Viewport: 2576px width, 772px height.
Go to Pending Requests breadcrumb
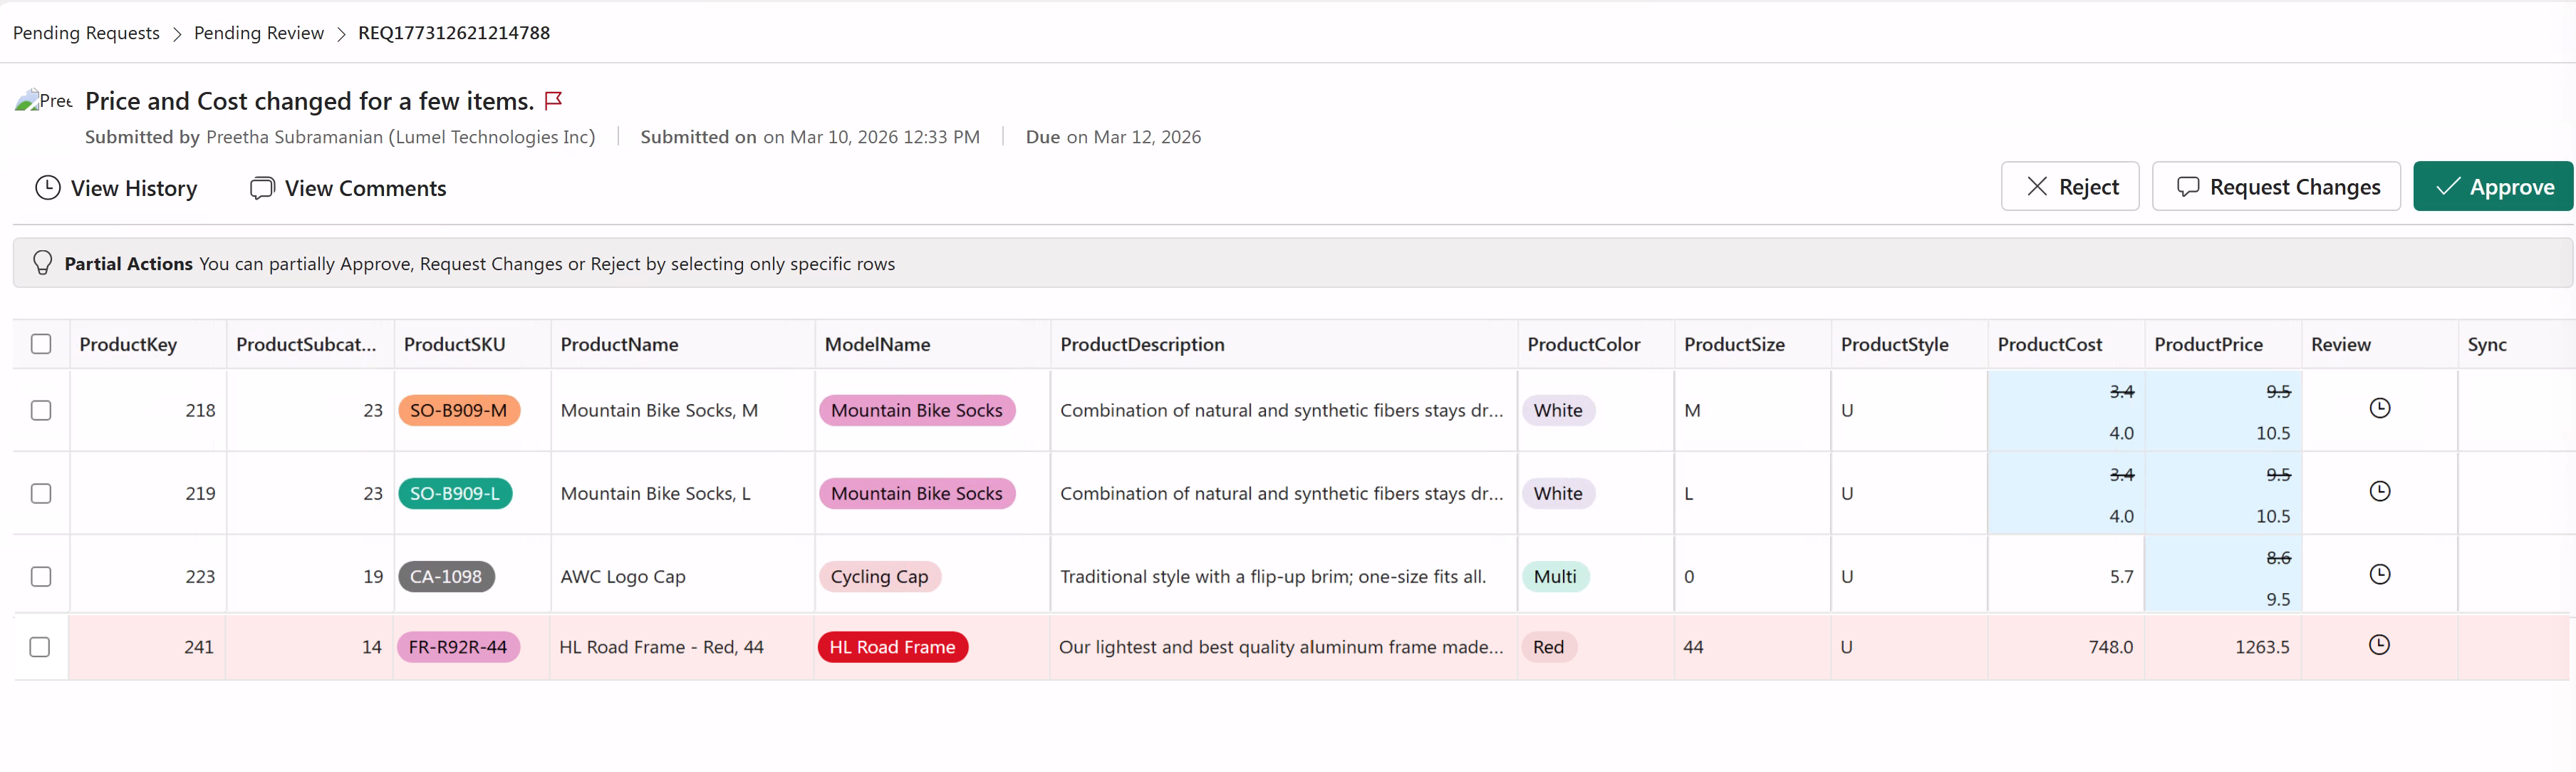(86, 33)
